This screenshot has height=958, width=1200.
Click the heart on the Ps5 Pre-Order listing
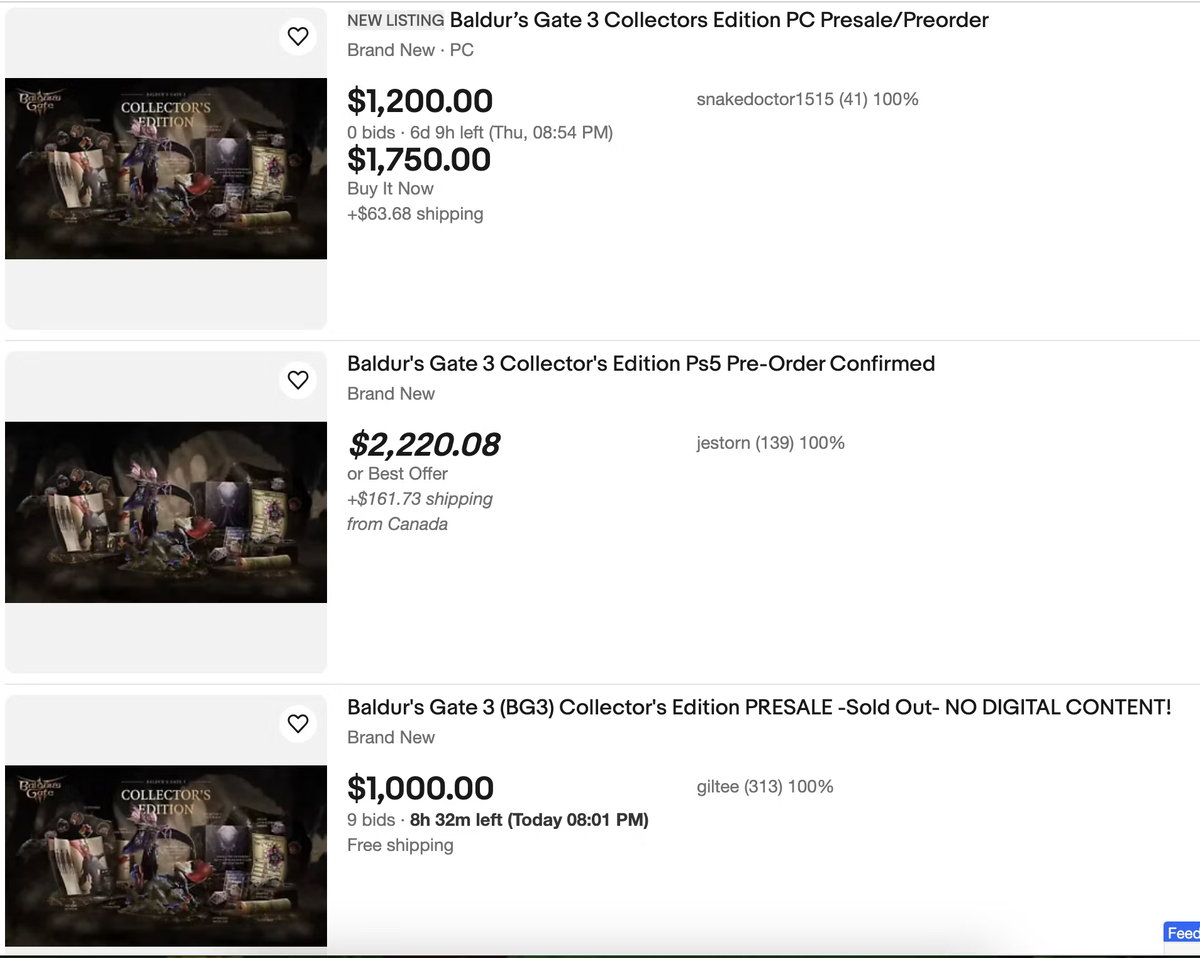298,380
